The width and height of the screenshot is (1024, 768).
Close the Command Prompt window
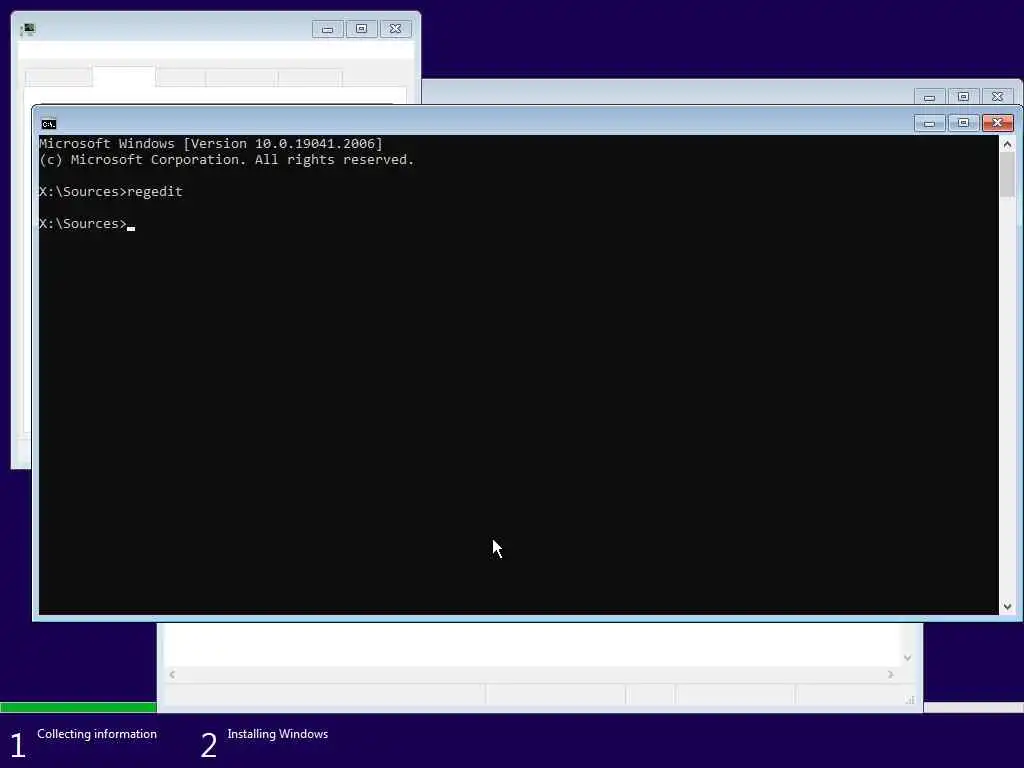pos(997,123)
